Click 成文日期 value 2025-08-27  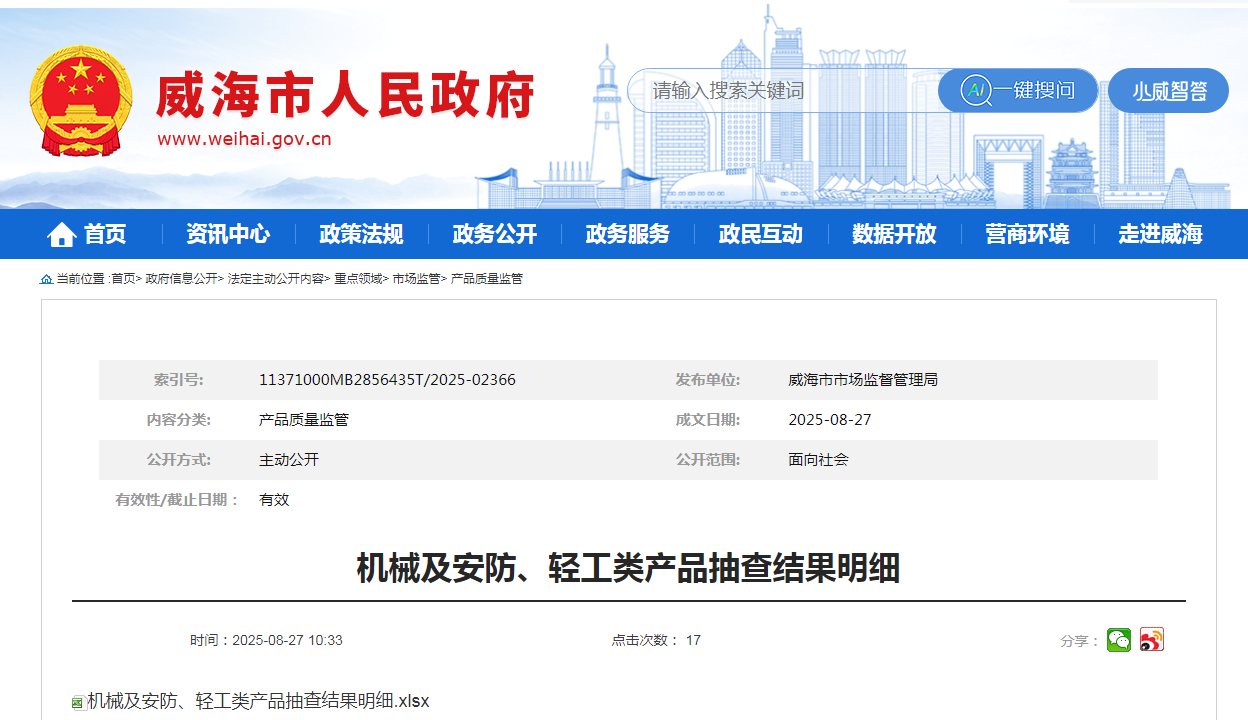click(x=830, y=420)
